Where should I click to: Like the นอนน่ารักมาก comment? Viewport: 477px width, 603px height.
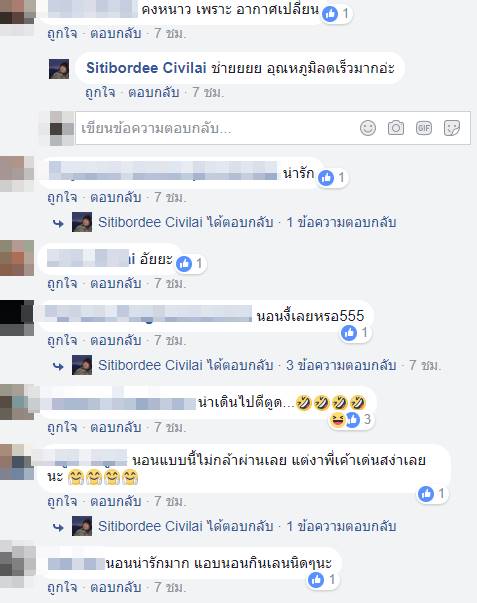point(62,587)
